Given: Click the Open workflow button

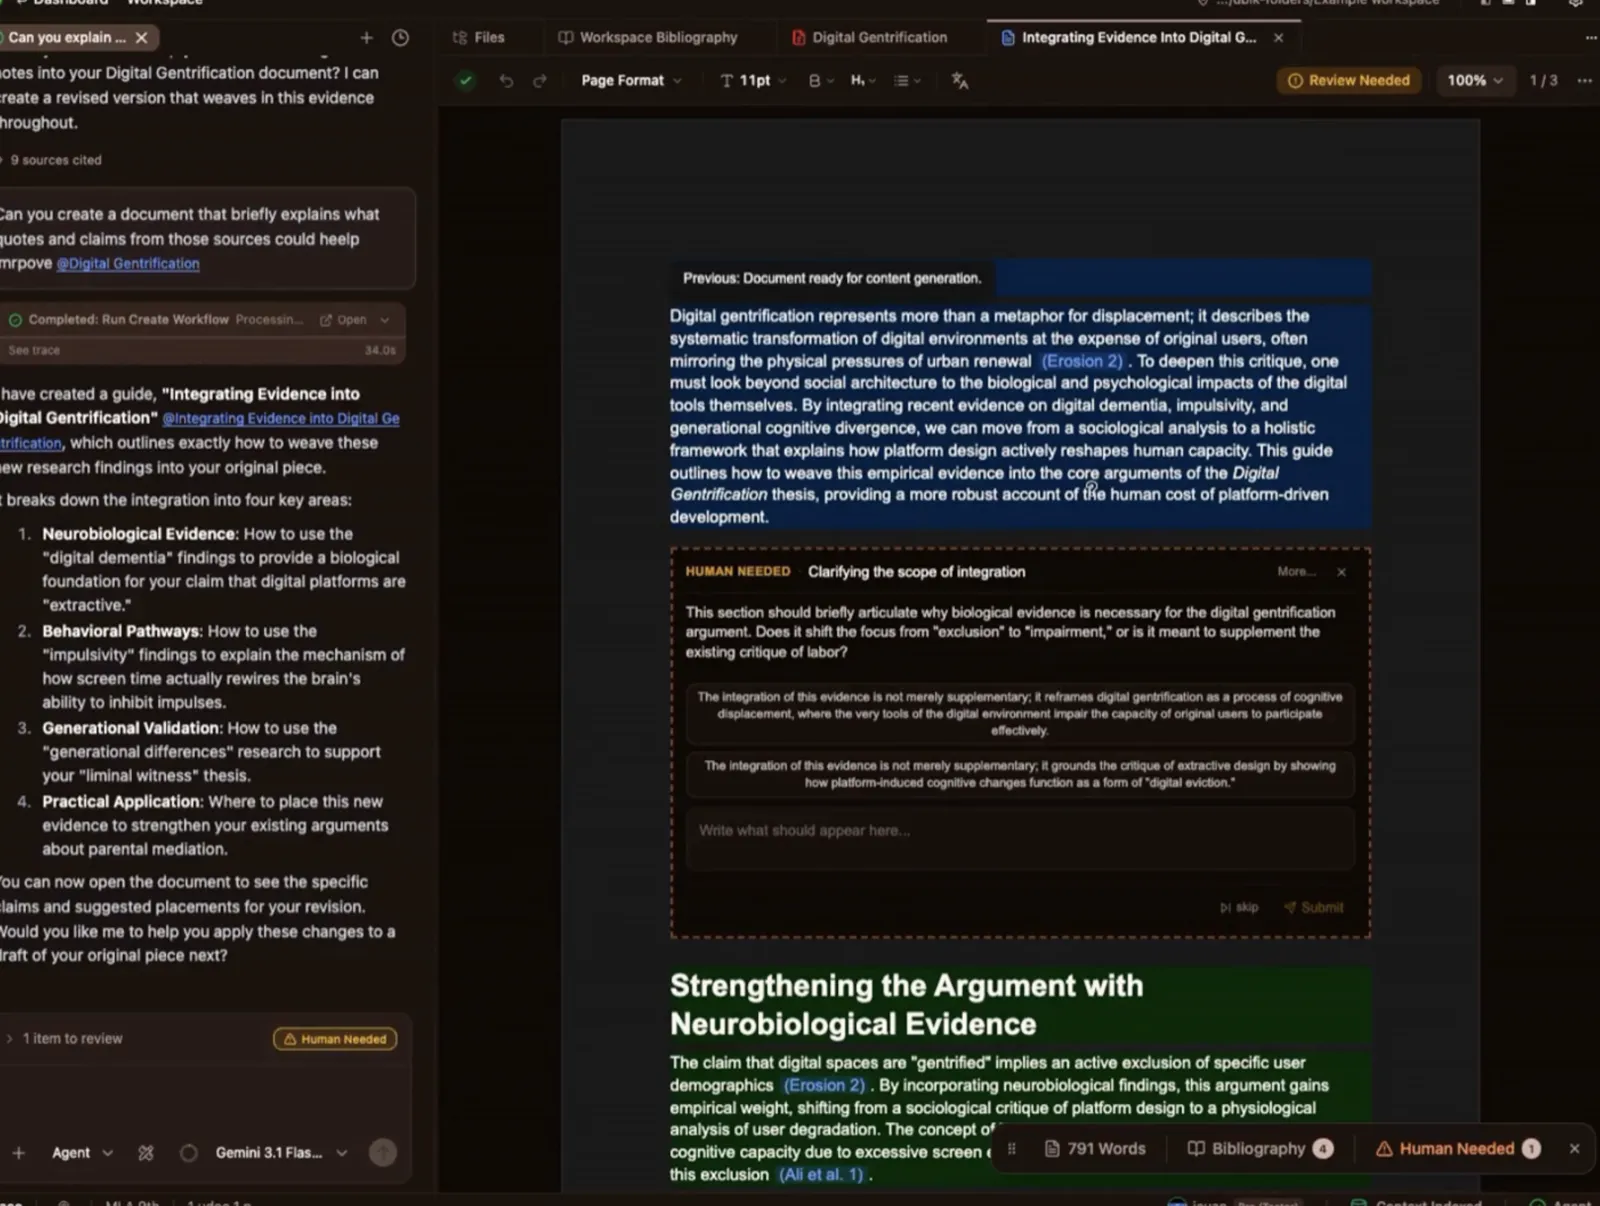Looking at the screenshot, I should 343,320.
